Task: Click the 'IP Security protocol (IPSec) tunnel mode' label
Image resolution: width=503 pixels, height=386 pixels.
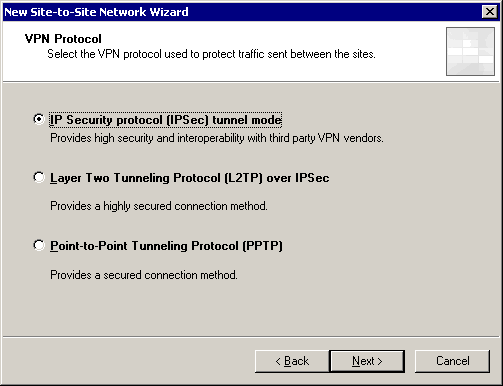Action: coord(166,120)
